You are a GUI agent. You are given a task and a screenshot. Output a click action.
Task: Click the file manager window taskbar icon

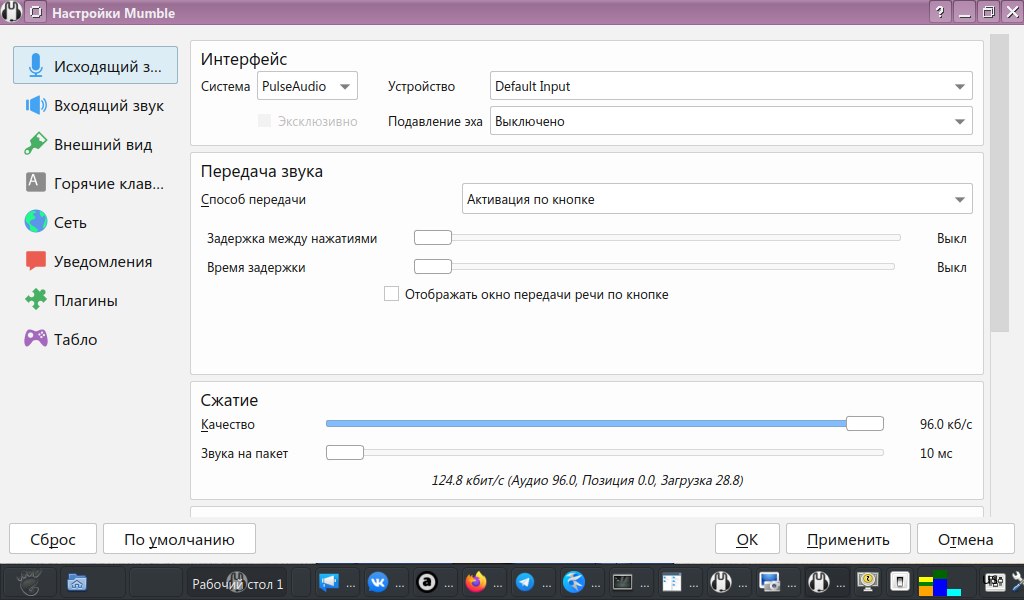tap(671, 582)
